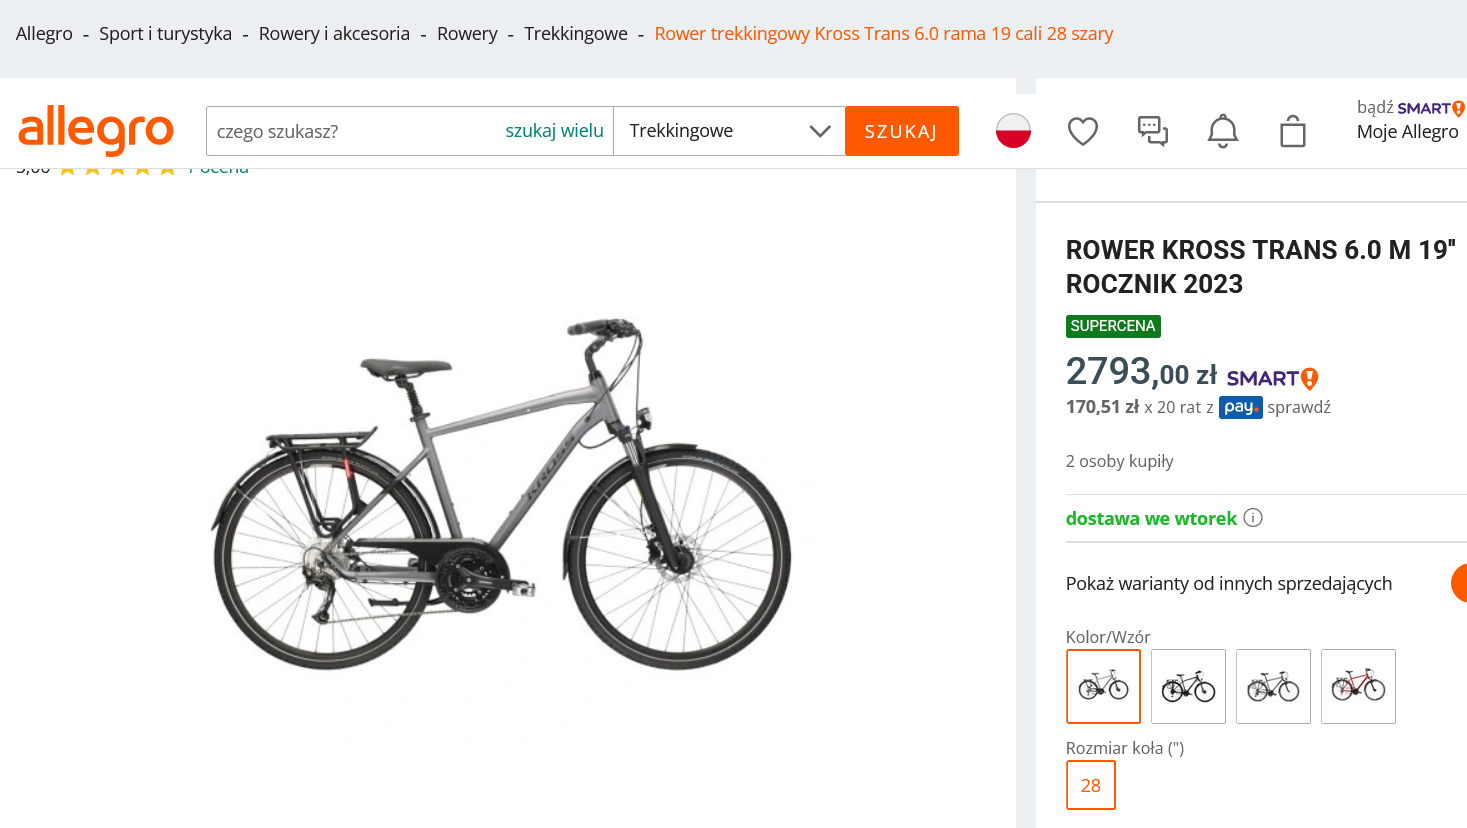Screen dimensions: 1467x828
Task: Click the szukaj wielu link
Action: 554,131
